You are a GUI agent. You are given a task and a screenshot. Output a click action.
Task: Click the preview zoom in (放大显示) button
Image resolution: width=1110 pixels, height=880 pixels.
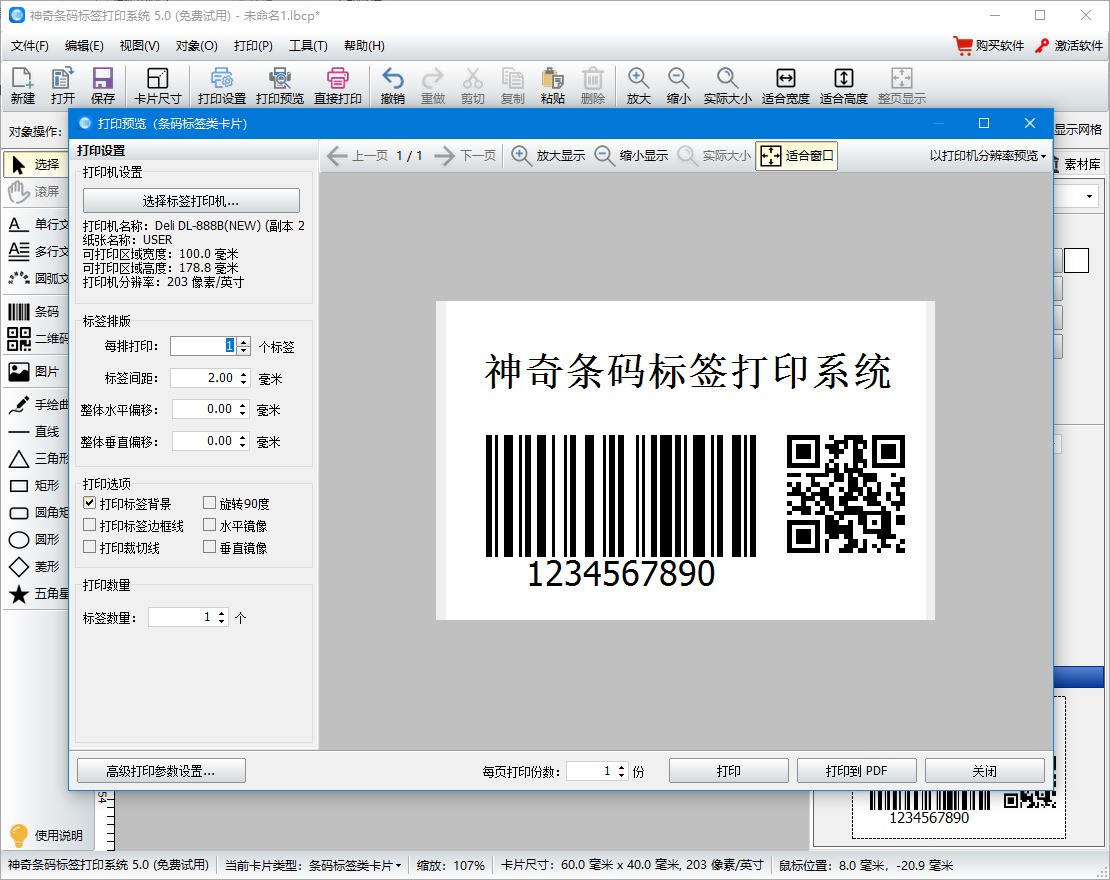click(549, 155)
